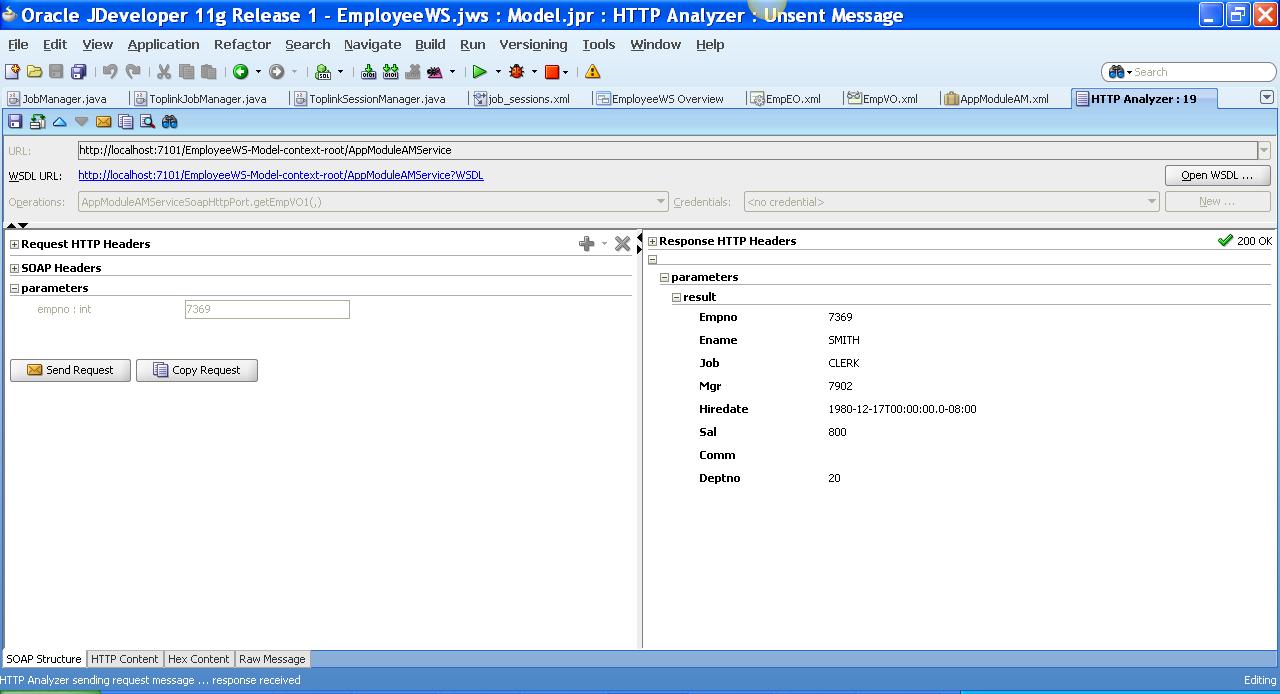Viewport: 1280px width, 694px height.
Task: Click the envelope icon in analyzer toolbar
Action: coord(104,122)
